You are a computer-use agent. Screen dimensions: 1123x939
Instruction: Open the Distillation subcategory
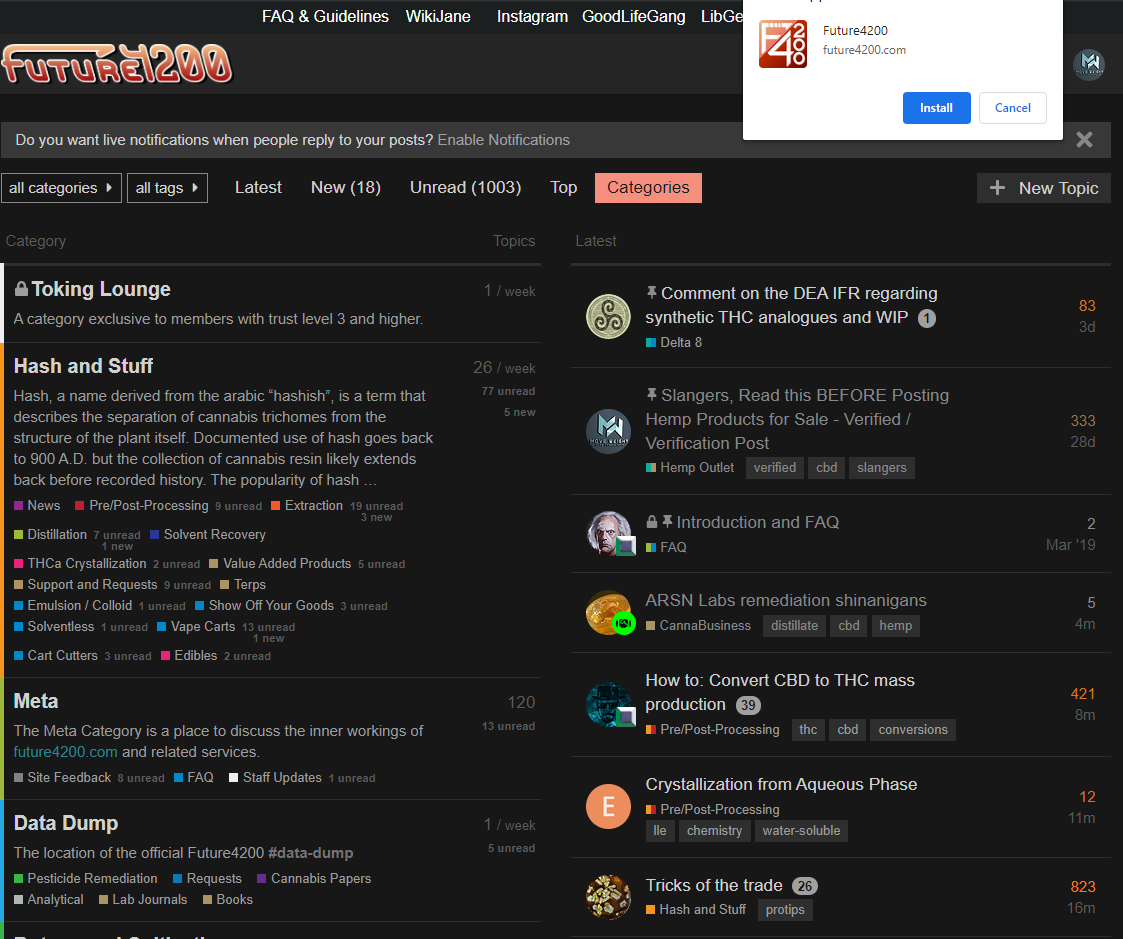pyautogui.click(x=50, y=534)
